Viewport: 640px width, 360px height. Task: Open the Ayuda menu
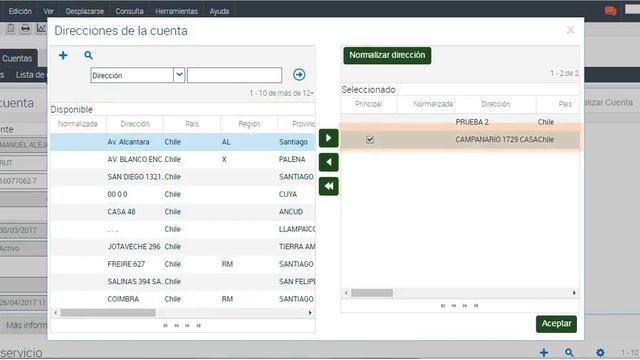219,11
